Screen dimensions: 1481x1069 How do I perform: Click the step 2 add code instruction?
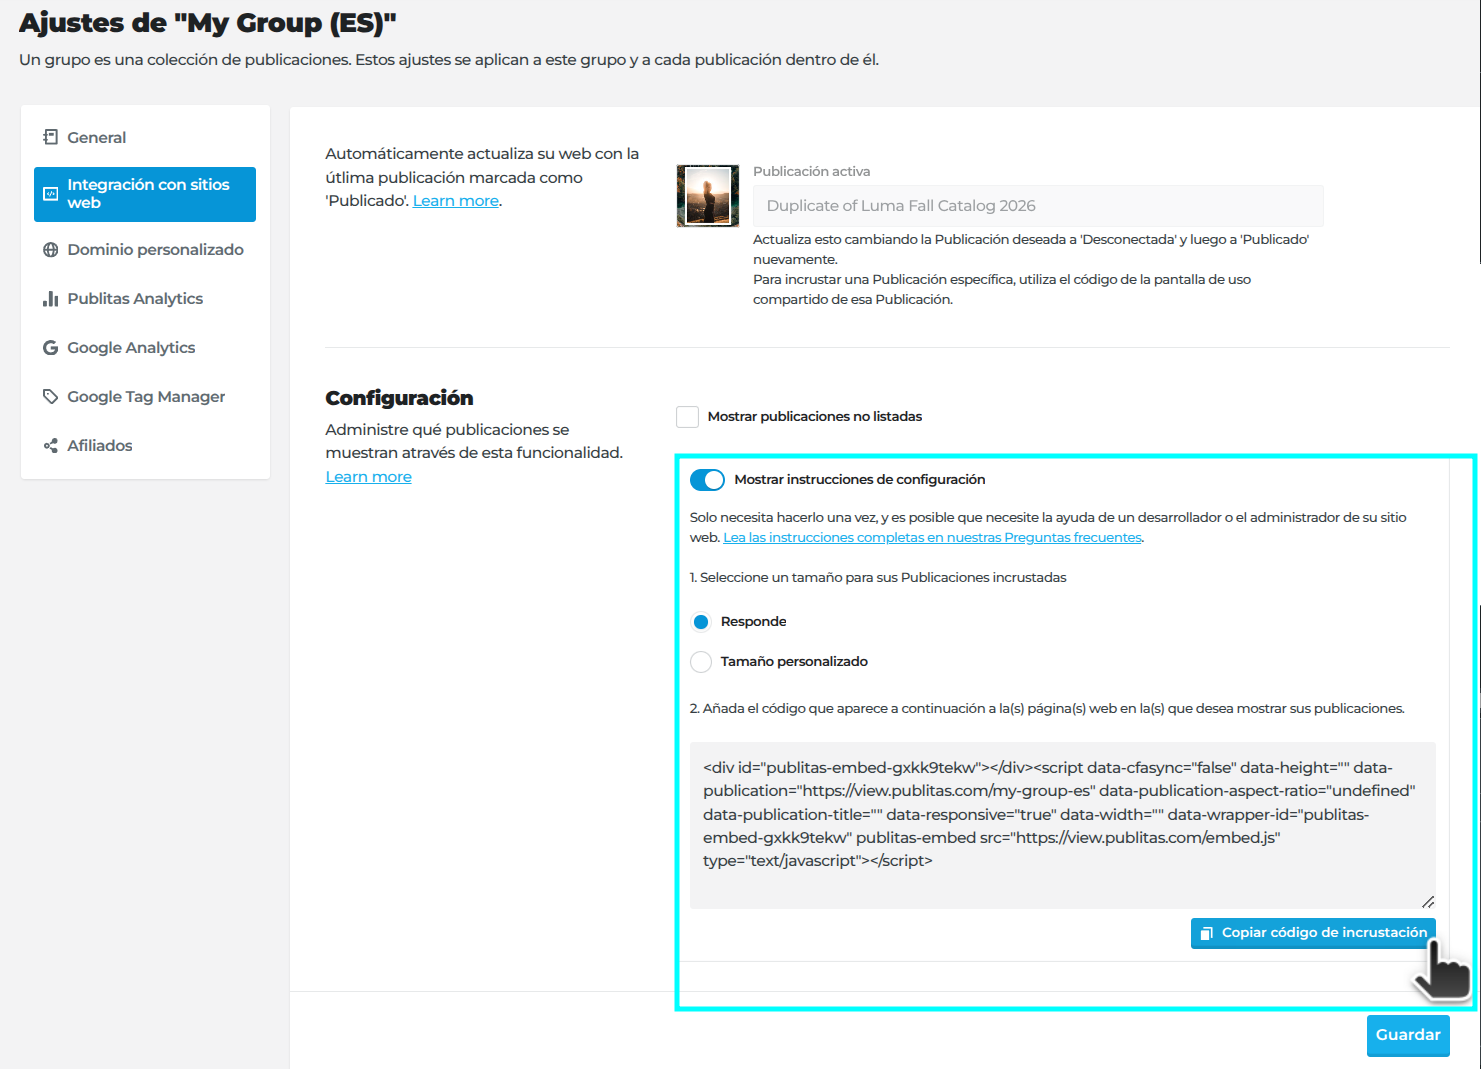point(1047,709)
